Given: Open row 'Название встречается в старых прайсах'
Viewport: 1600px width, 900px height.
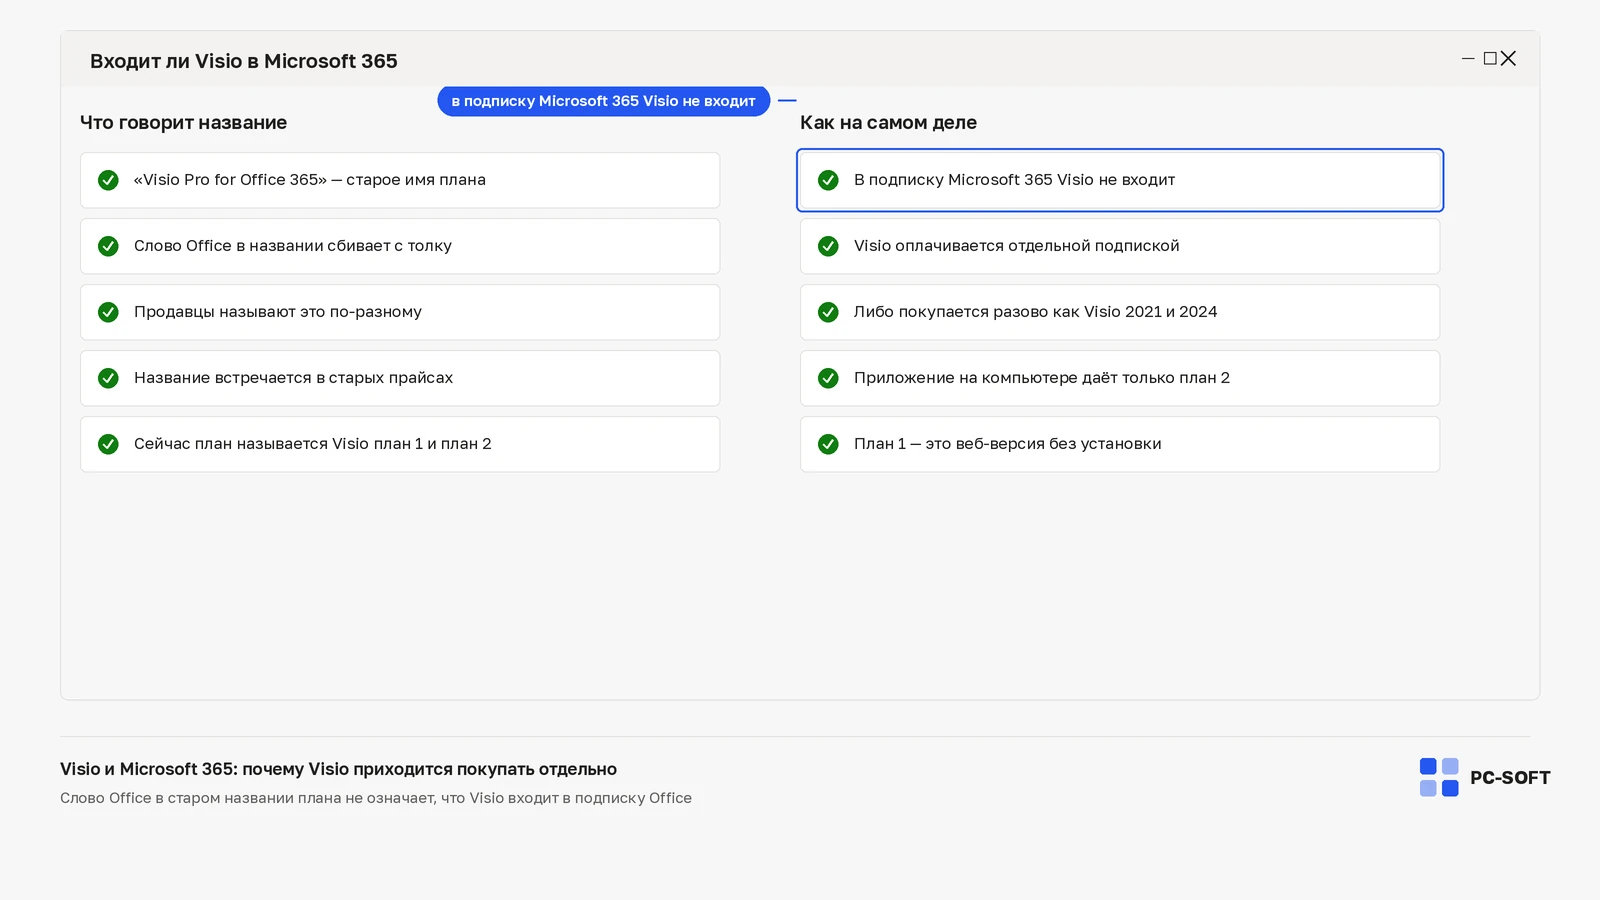Looking at the screenshot, I should tap(400, 378).
